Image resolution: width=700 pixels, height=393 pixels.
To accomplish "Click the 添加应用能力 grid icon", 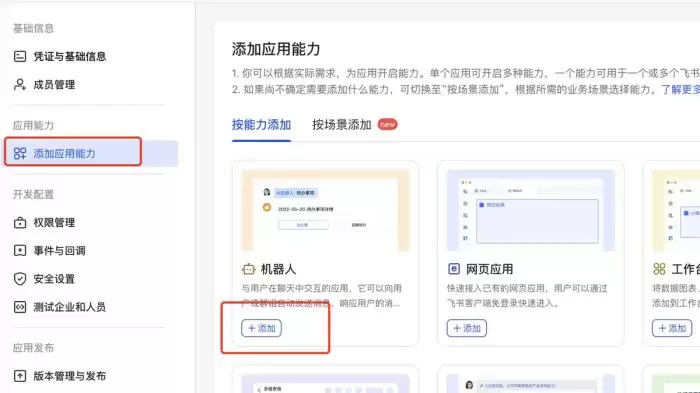I will click(x=20, y=154).
